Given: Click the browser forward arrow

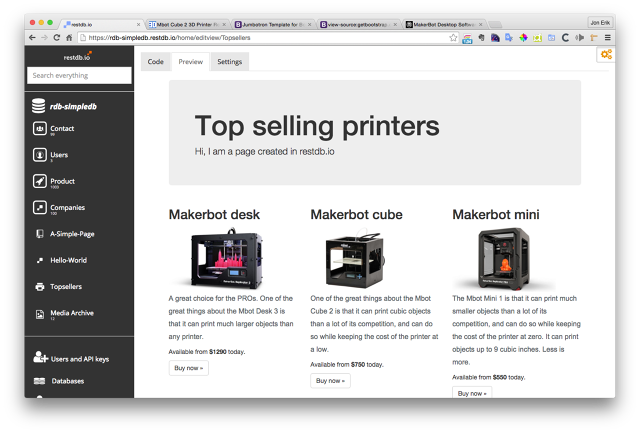Looking at the screenshot, I should pos(44,38).
